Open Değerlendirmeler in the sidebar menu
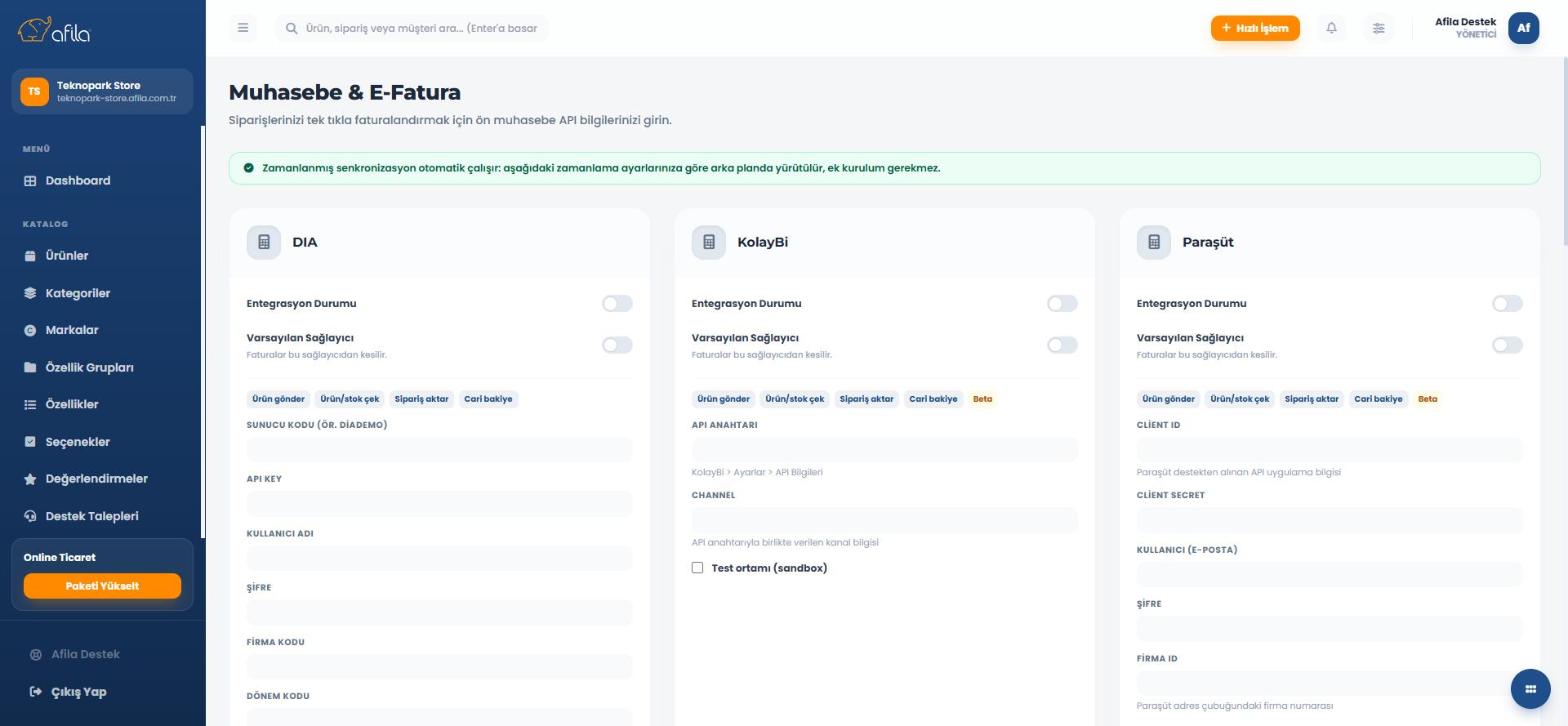The width and height of the screenshot is (1568, 726). [x=102, y=479]
